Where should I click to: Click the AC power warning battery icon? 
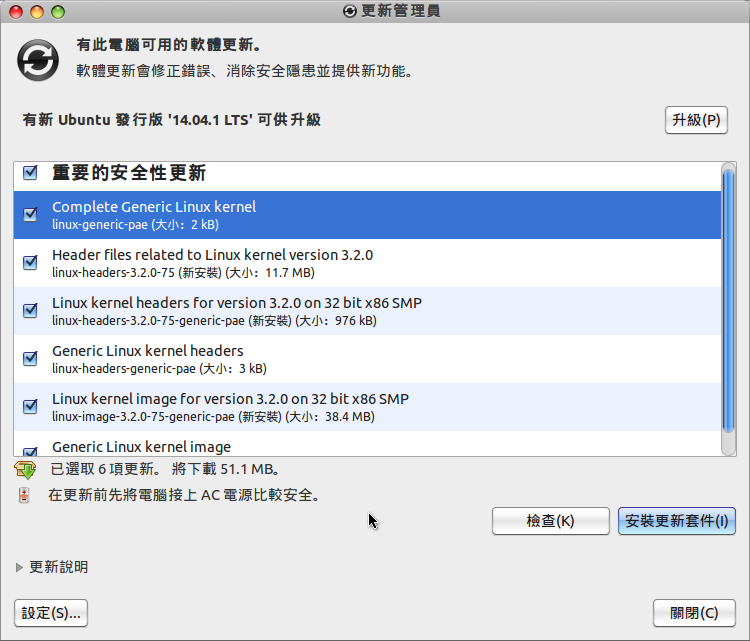[25, 495]
